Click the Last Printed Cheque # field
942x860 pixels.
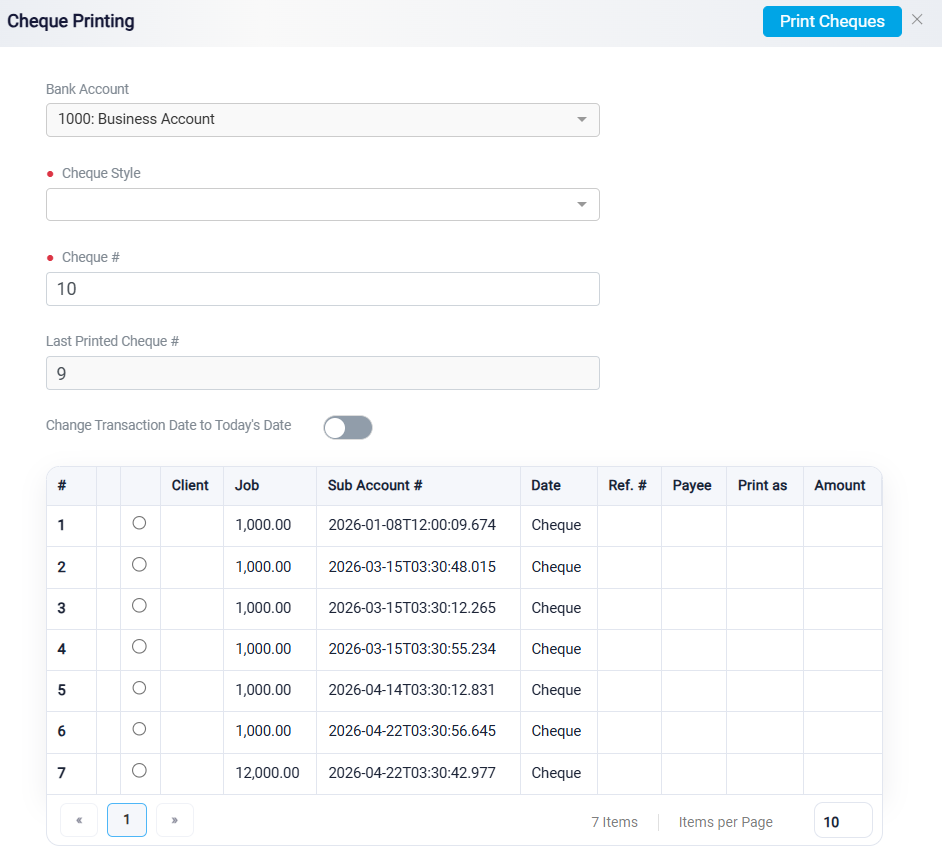[323, 373]
